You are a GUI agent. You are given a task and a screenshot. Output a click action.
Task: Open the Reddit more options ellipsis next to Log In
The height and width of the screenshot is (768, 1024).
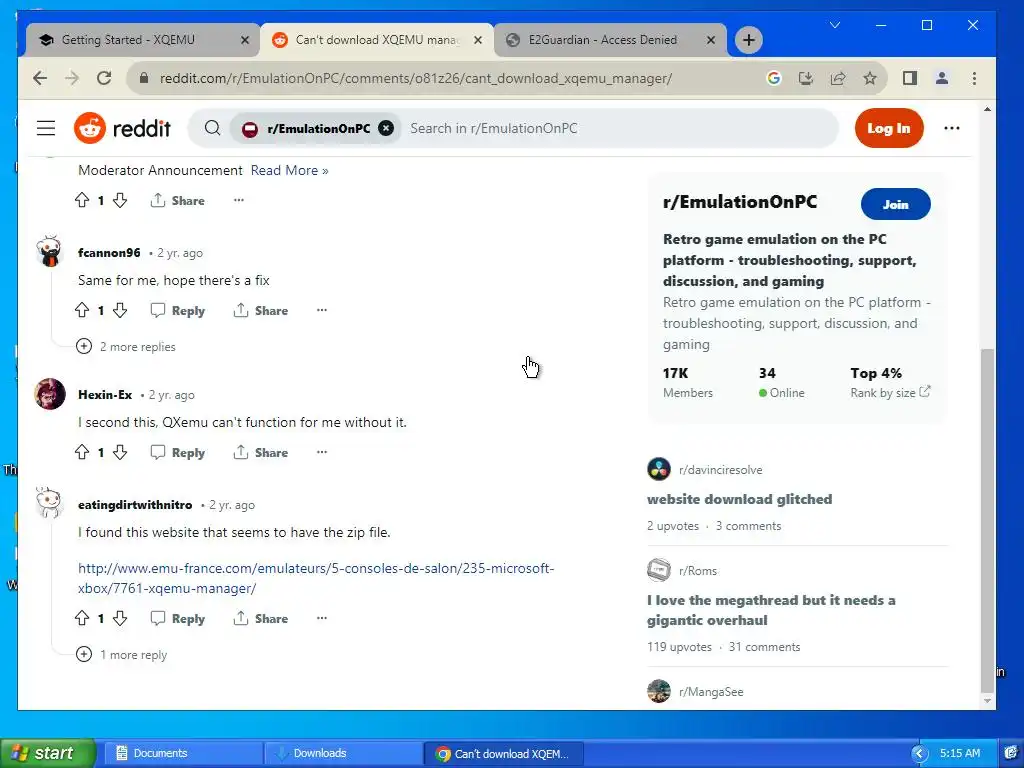(x=952, y=128)
